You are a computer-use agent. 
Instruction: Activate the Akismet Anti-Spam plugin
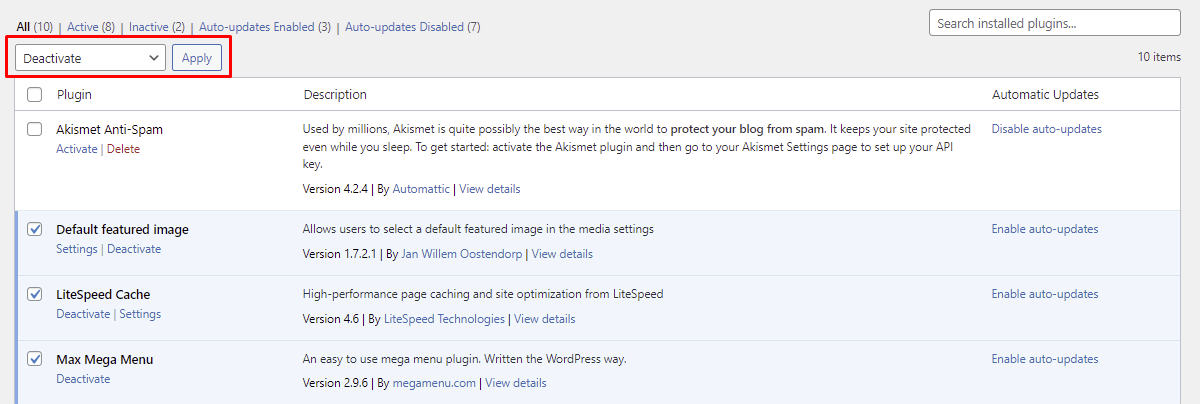pos(77,149)
